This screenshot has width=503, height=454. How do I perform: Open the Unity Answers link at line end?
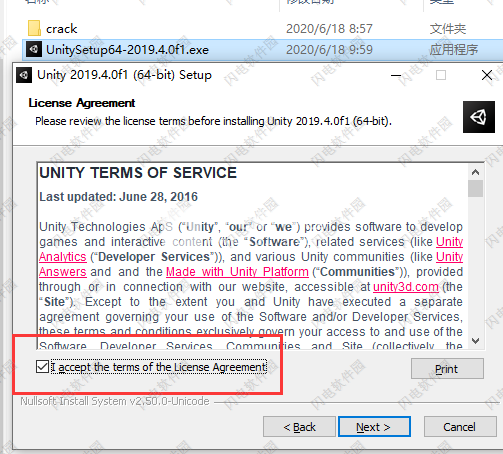(449, 257)
